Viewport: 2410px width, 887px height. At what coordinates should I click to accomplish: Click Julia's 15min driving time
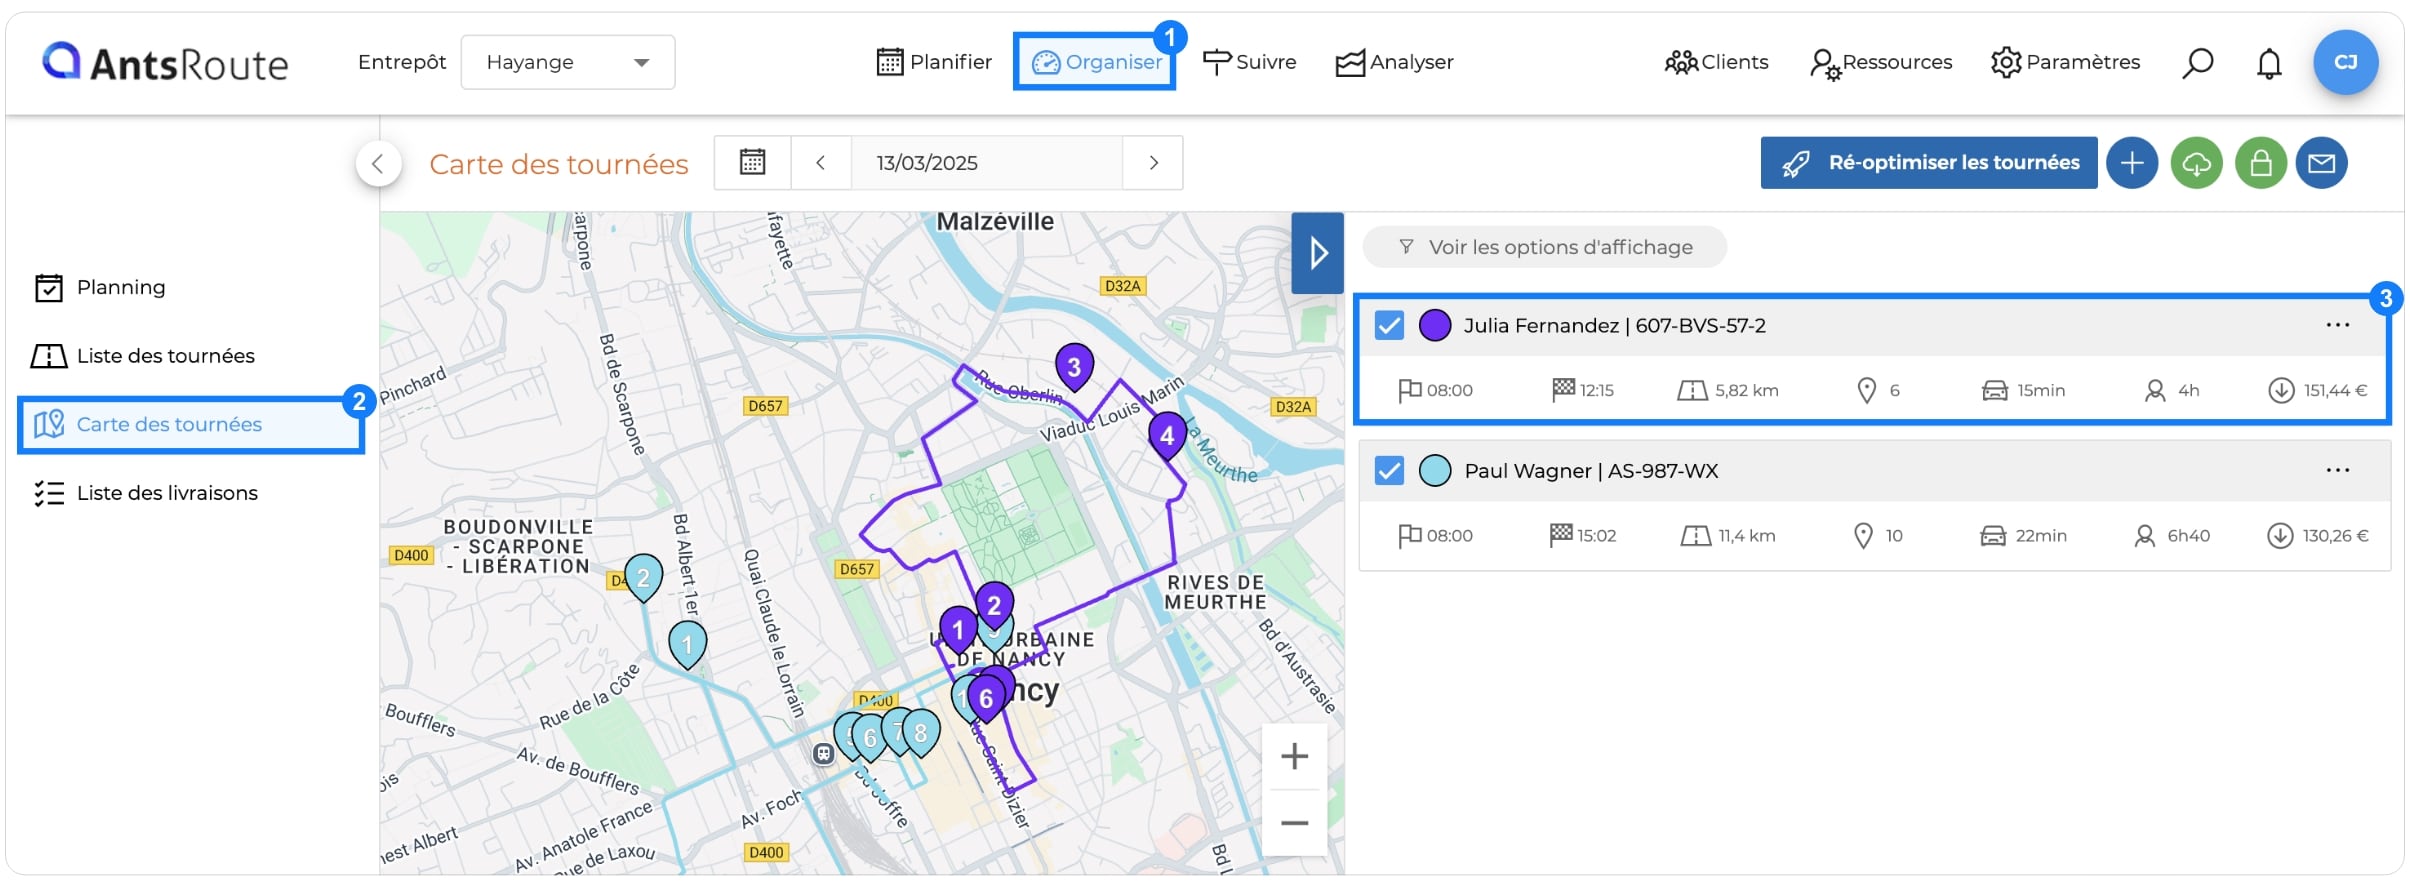coord(2040,390)
